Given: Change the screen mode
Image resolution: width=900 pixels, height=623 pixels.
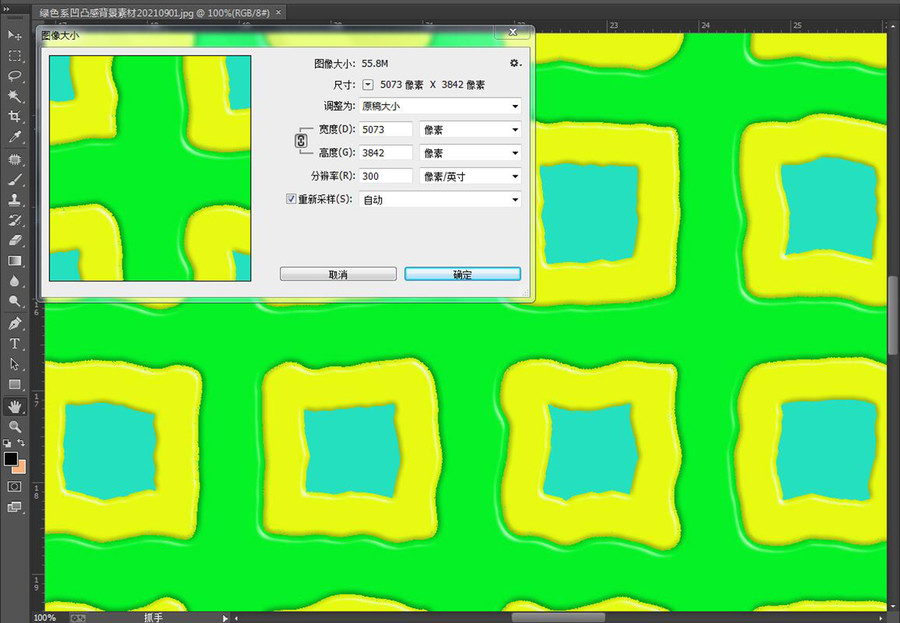Looking at the screenshot, I should [14, 507].
